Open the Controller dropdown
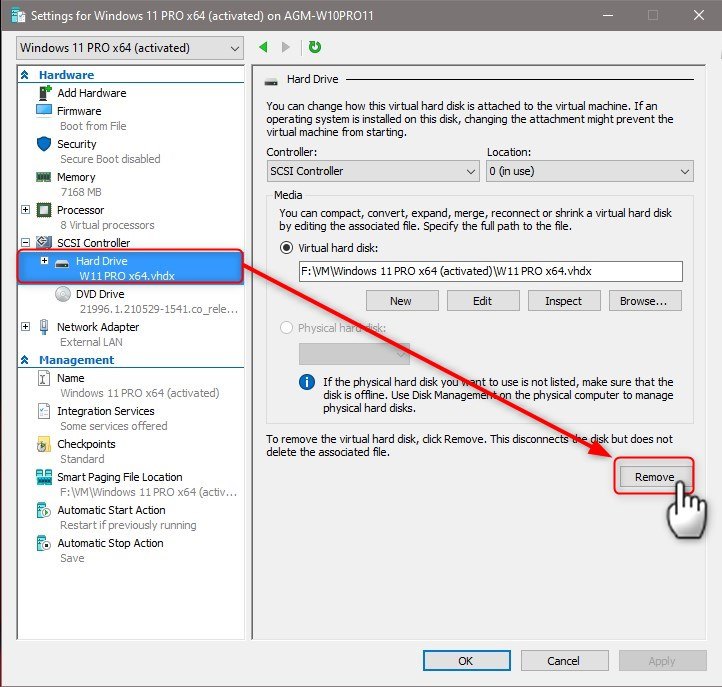Viewport: 722px width, 687px height. click(x=373, y=171)
